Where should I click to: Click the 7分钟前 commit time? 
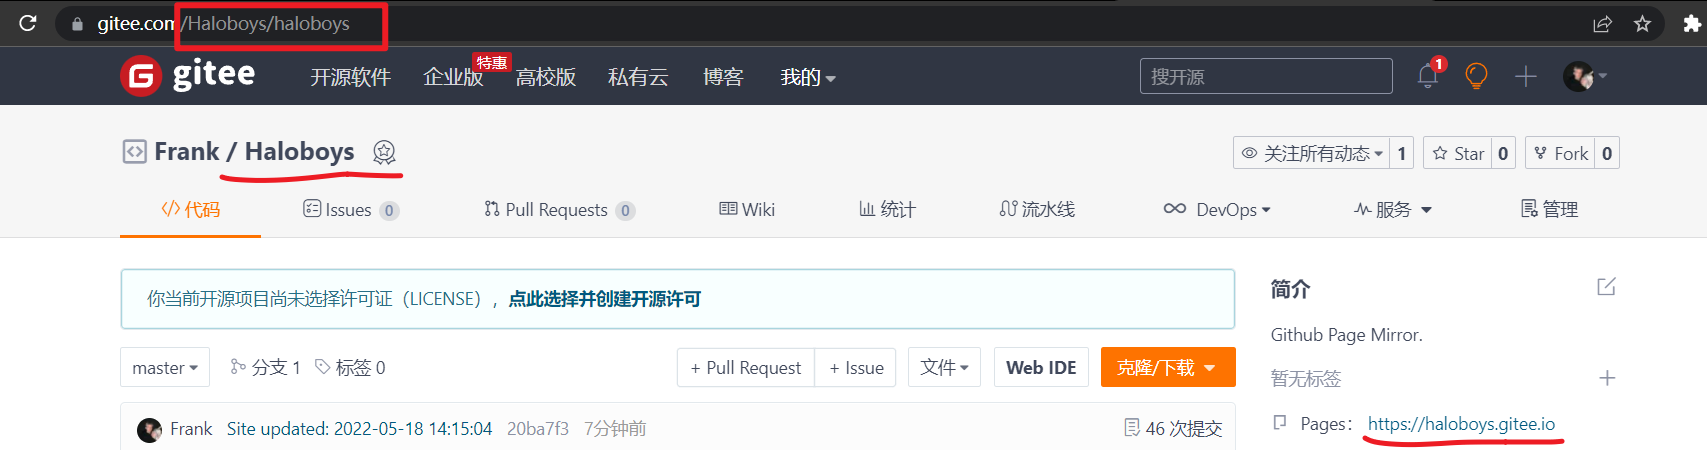[615, 429]
